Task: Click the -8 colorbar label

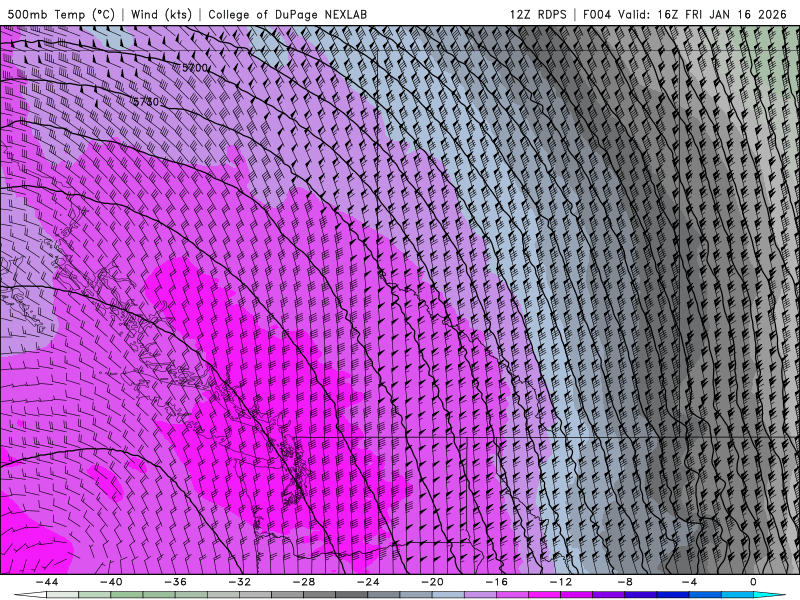Action: point(625,582)
